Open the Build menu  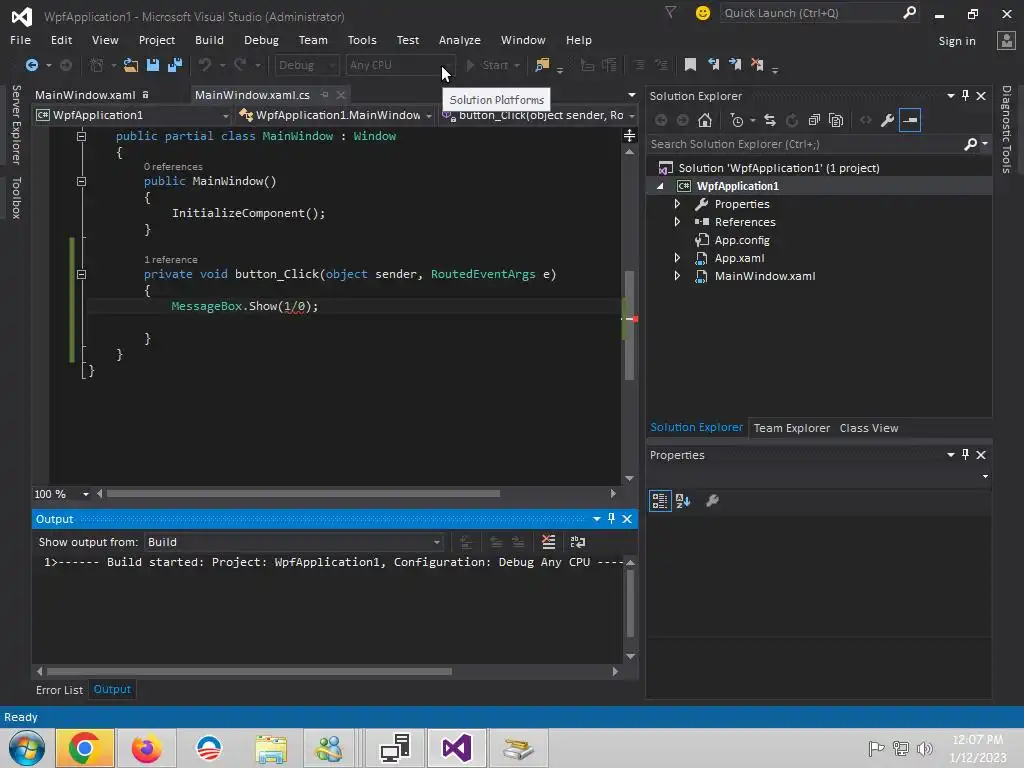pyautogui.click(x=209, y=40)
